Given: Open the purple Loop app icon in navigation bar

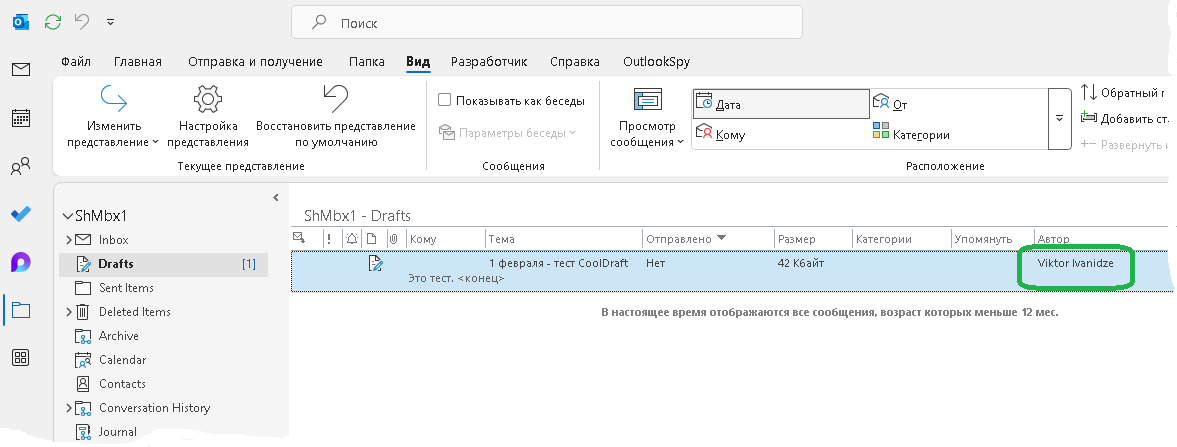Looking at the screenshot, I should [x=21, y=262].
